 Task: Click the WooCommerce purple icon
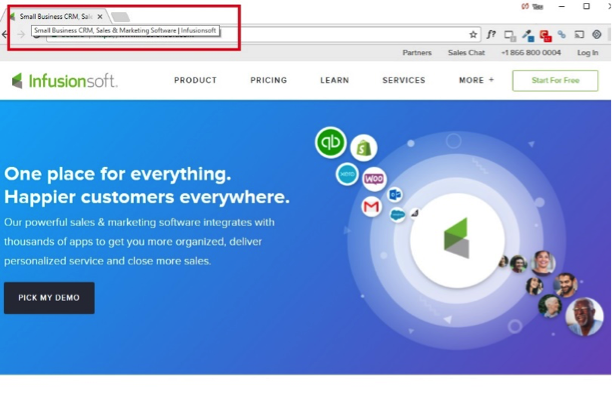374,179
